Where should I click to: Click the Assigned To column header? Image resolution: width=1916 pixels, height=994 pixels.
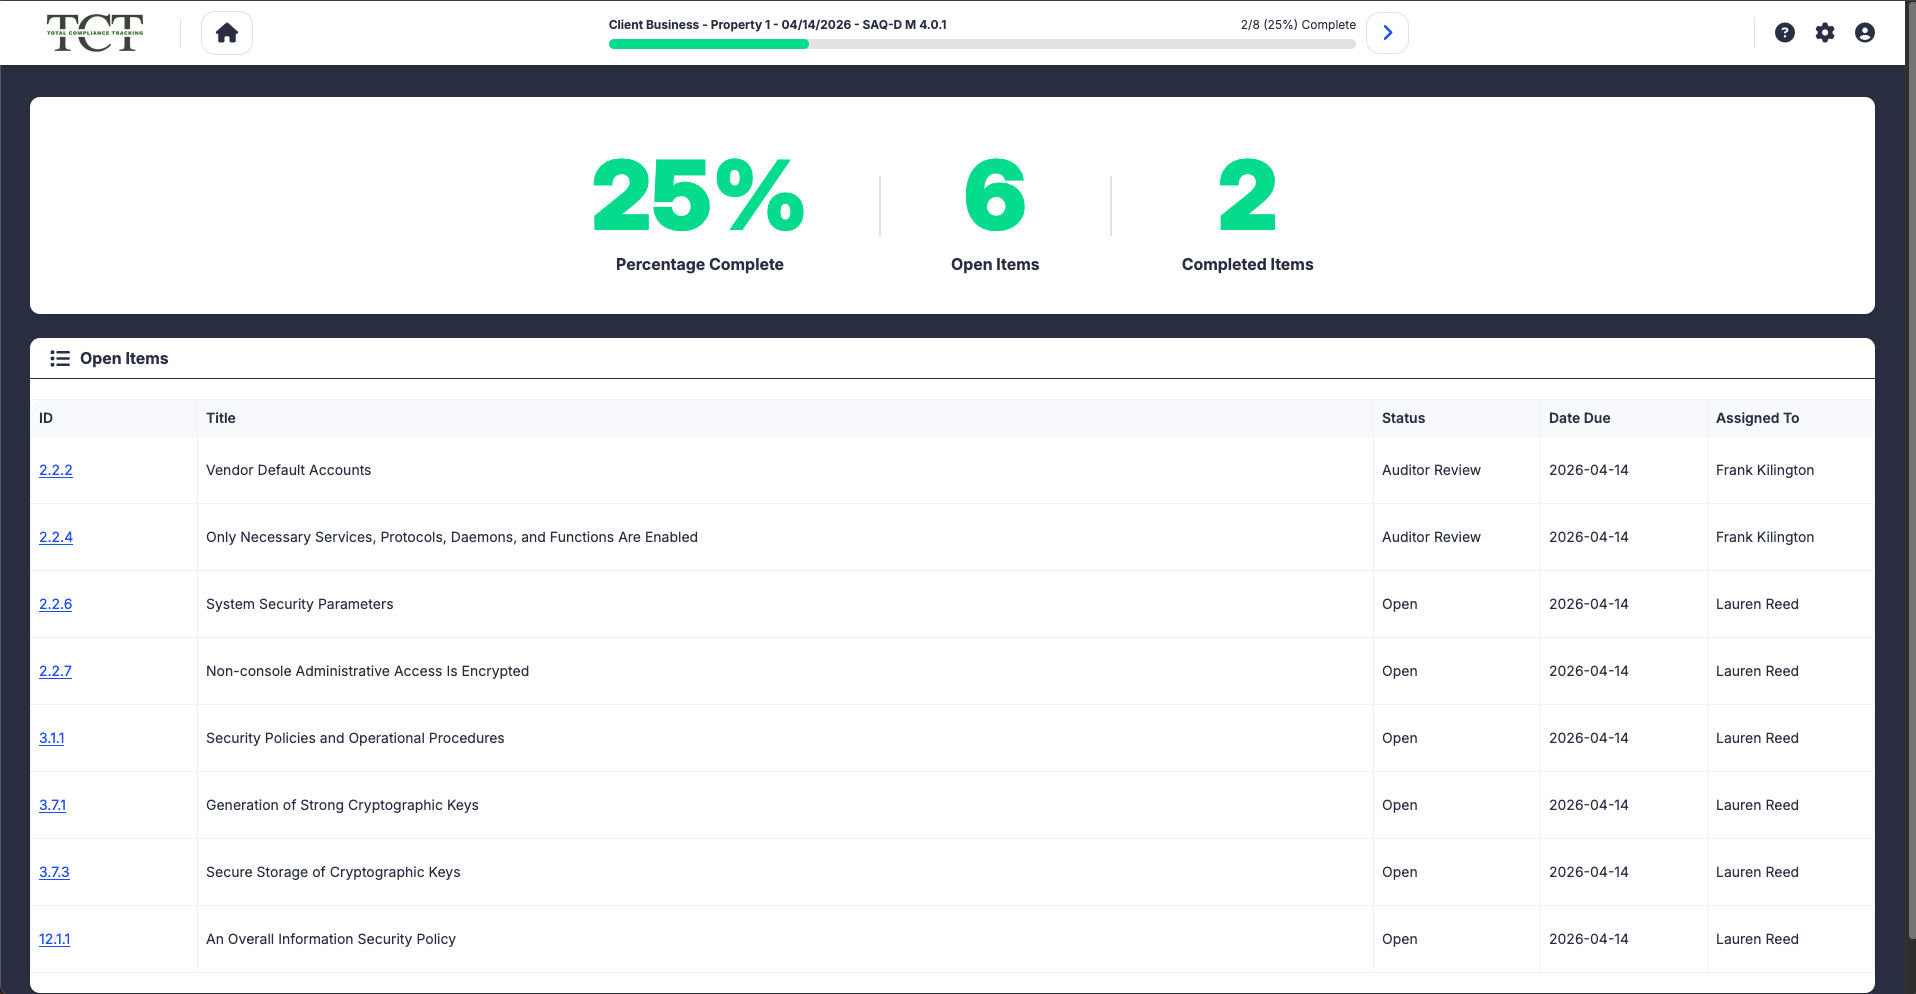click(1757, 418)
